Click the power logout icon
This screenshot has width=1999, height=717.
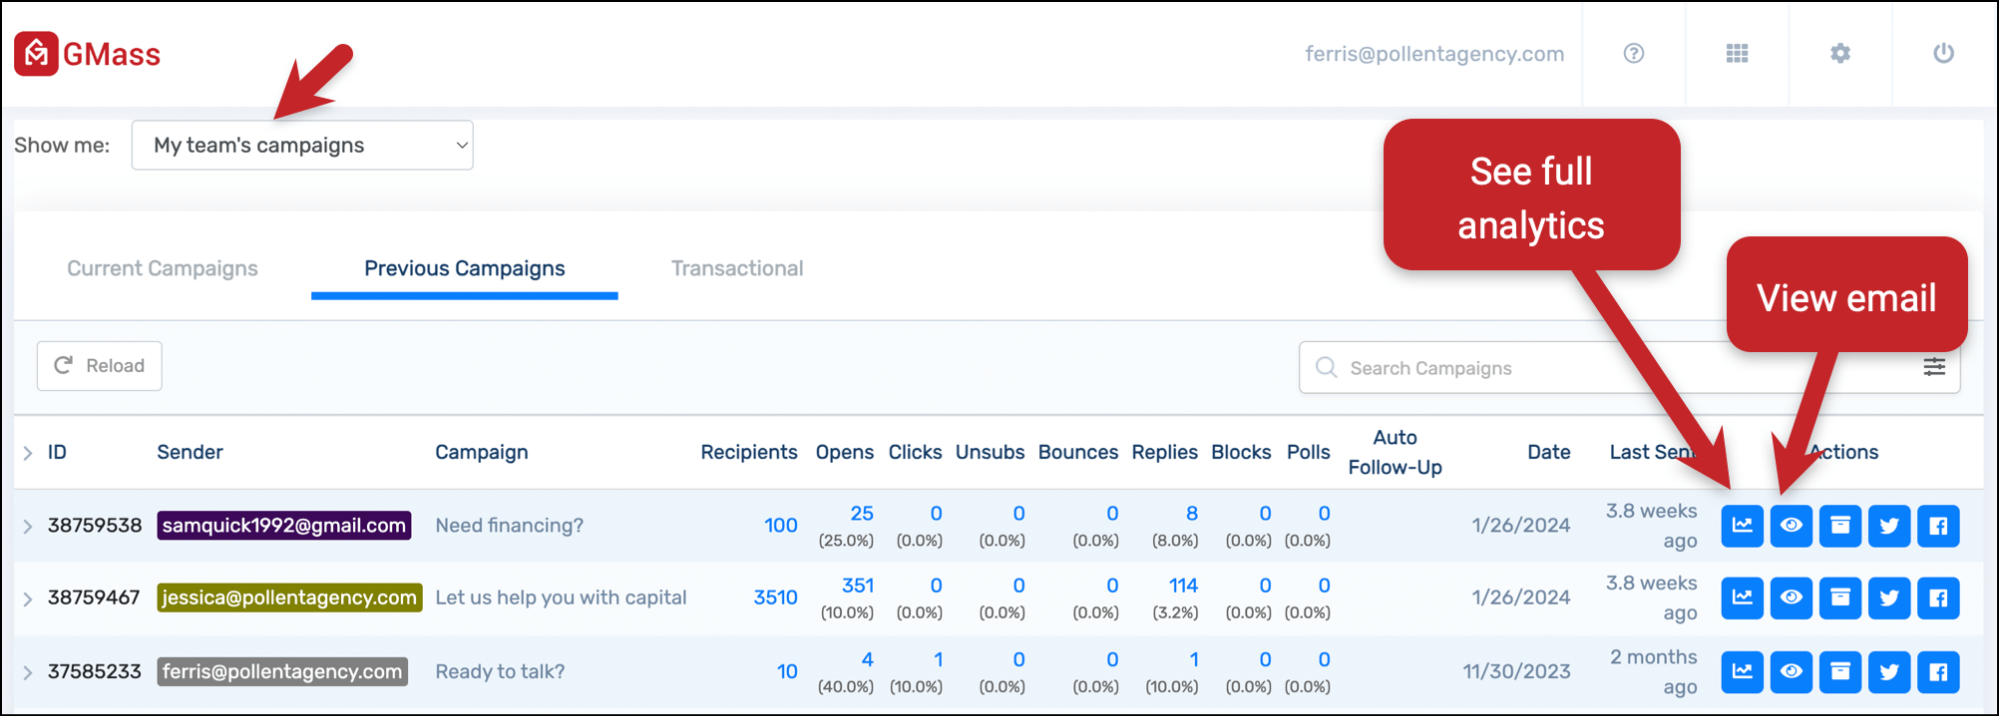[1943, 54]
